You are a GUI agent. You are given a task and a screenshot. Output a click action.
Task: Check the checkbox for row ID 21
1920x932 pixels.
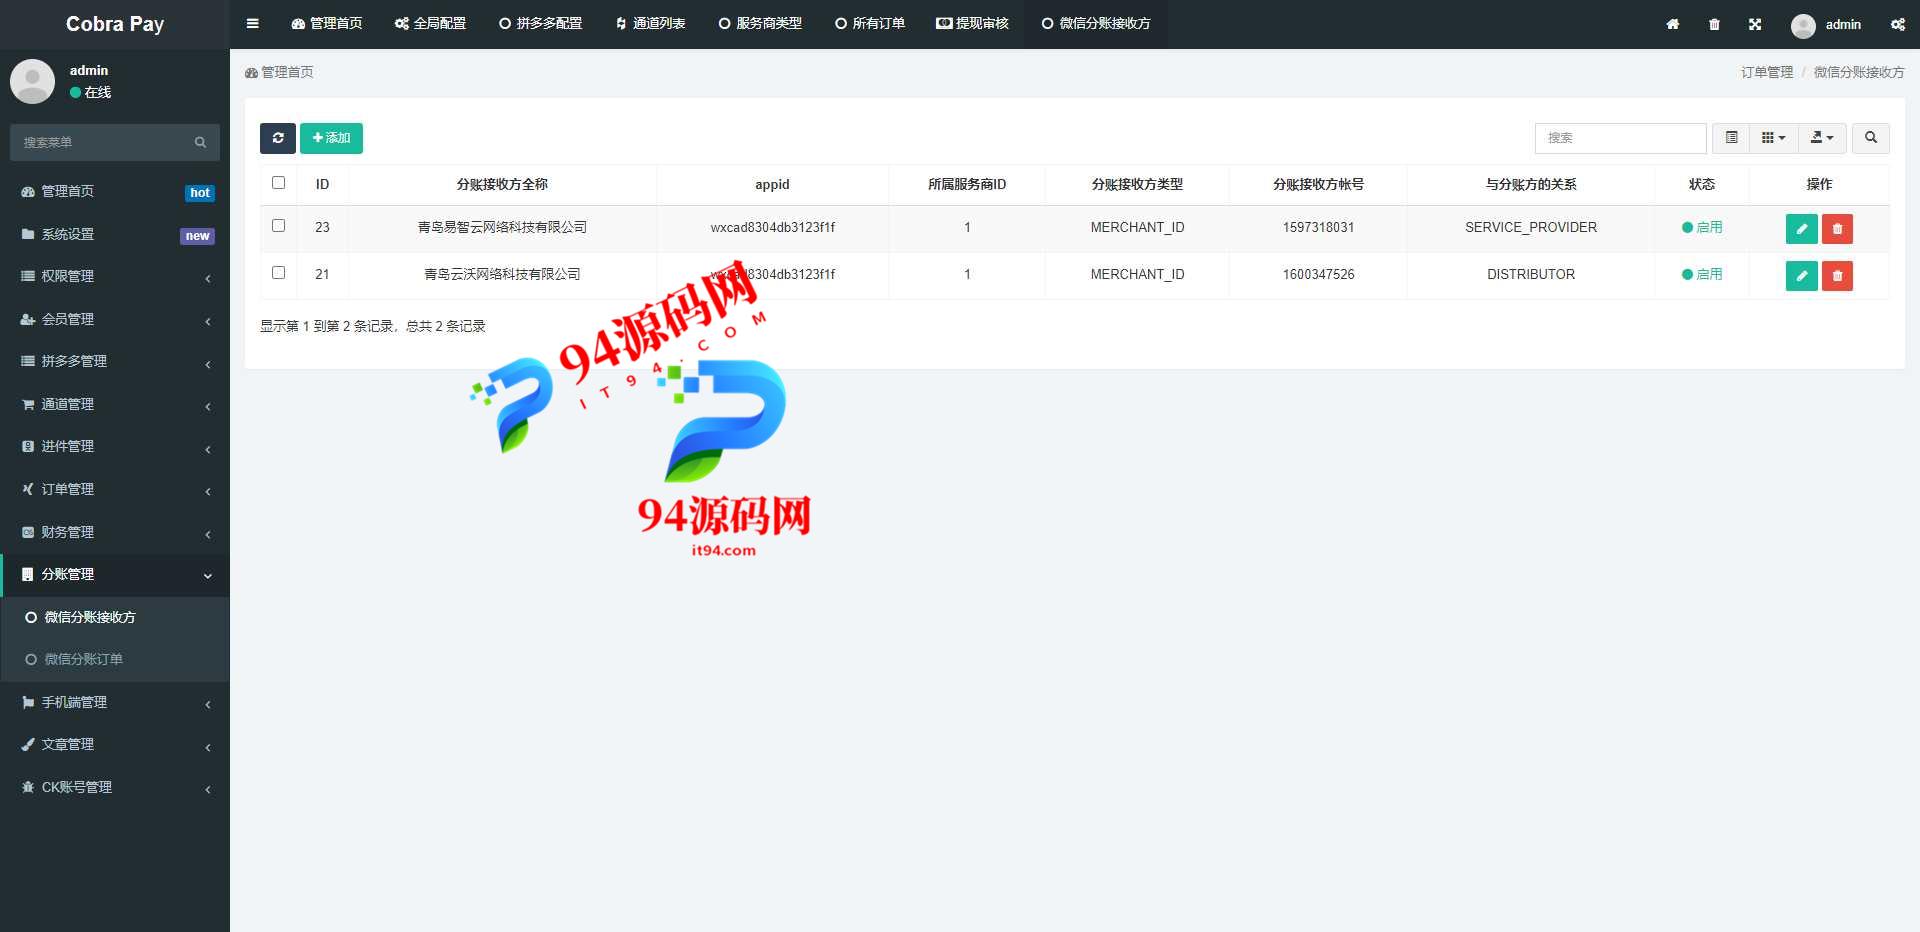(279, 273)
